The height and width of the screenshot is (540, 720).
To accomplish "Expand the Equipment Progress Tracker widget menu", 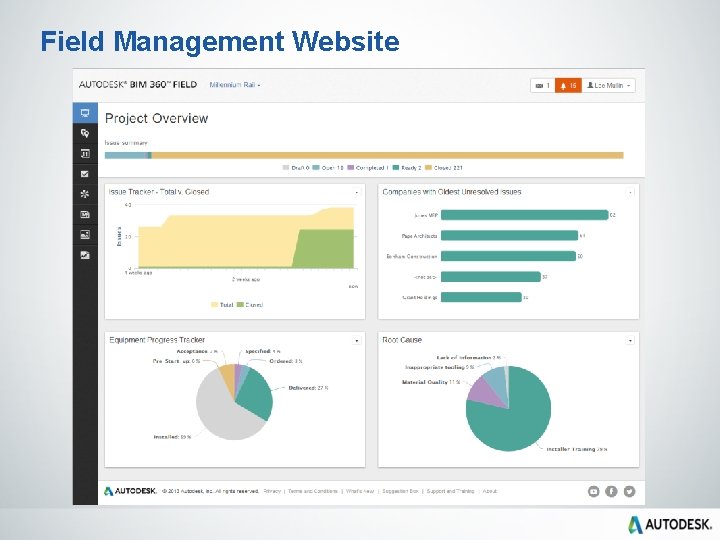I will (x=357, y=341).
